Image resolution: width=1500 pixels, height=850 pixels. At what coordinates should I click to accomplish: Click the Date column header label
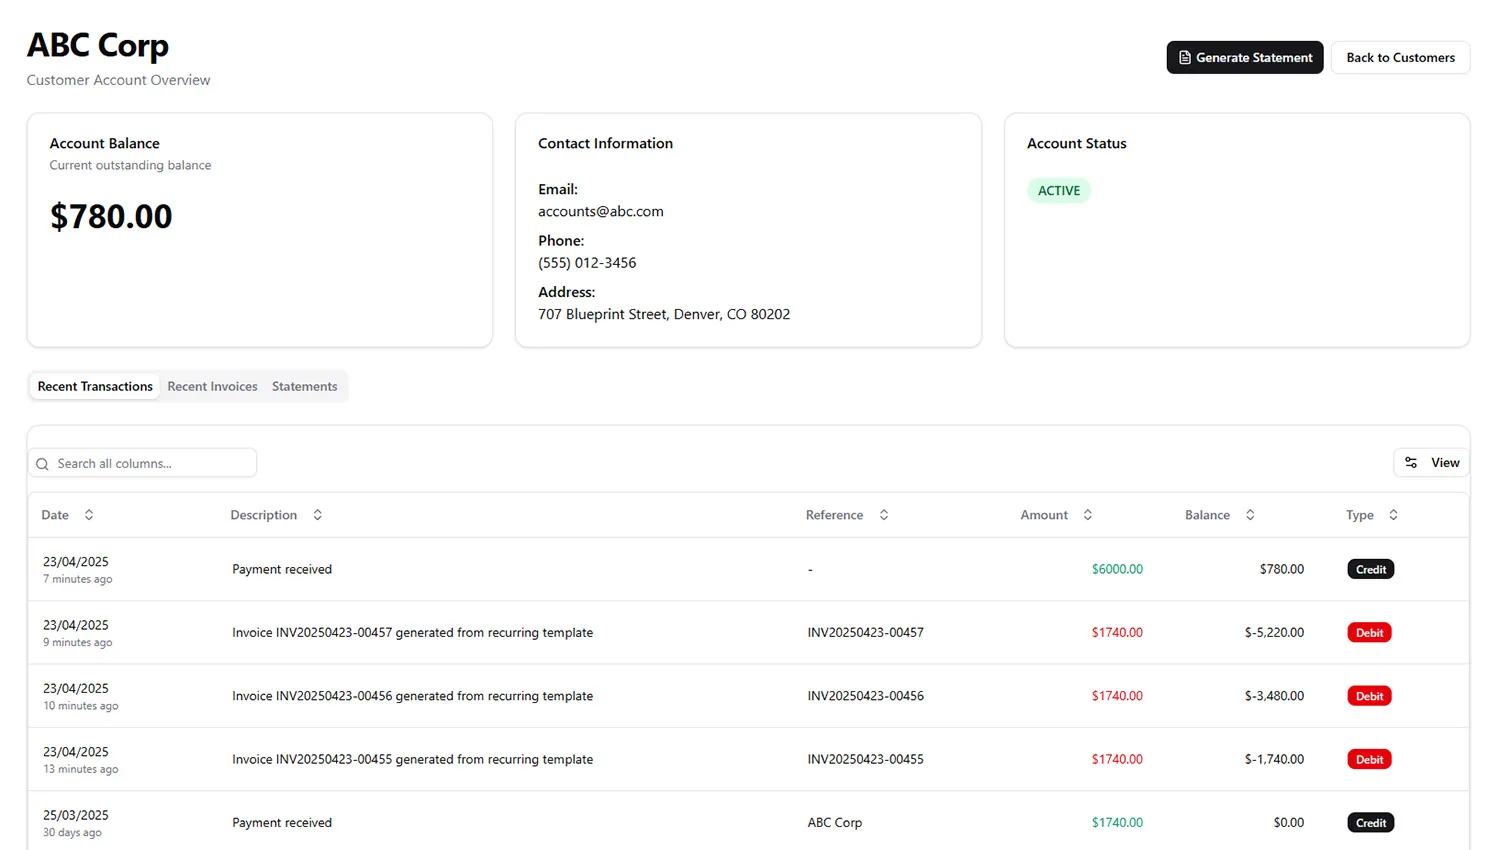click(x=55, y=515)
